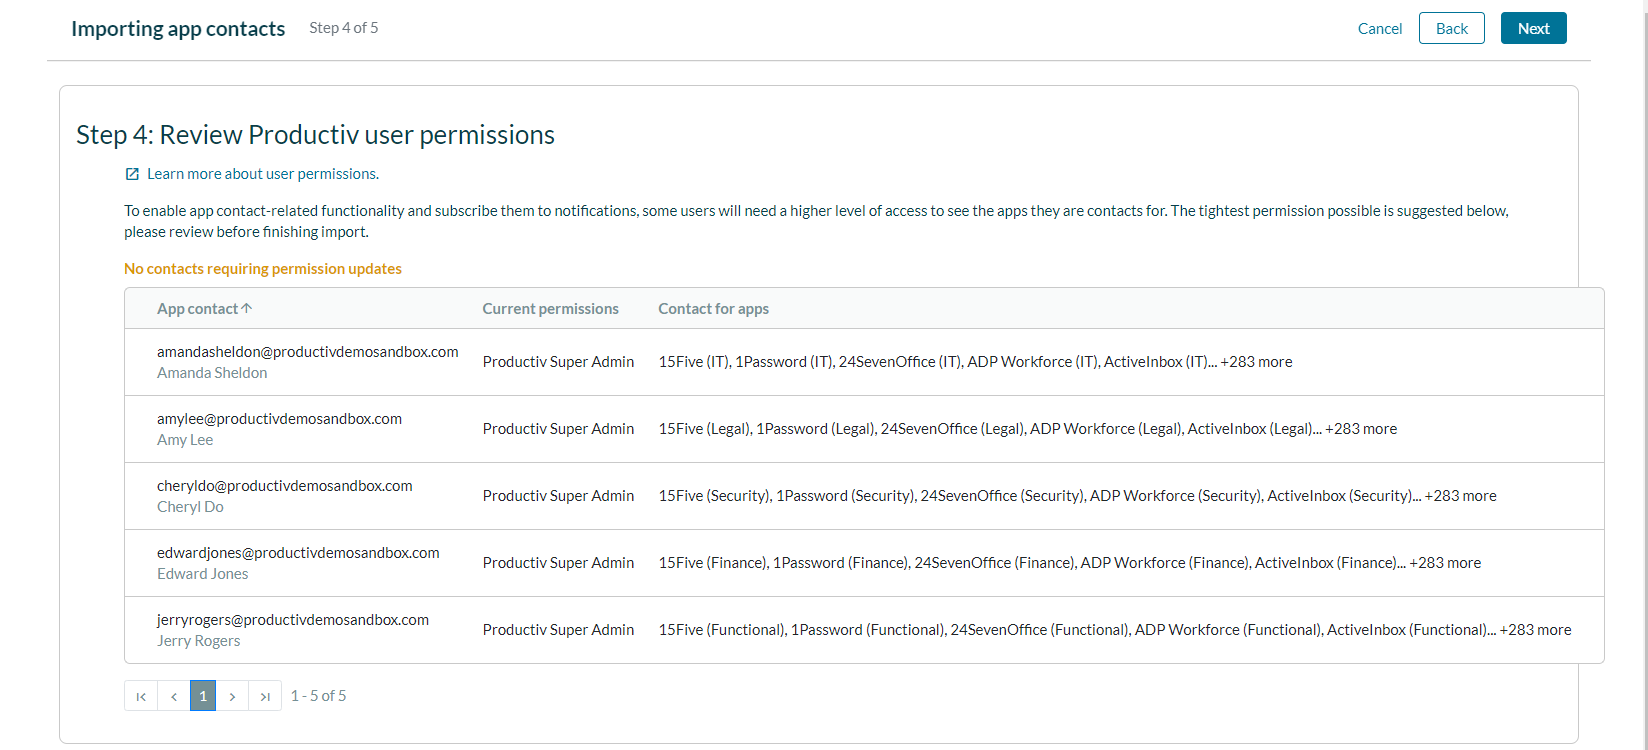1648x750 pixels.
Task: Select amandasheldon@productivdemosandbox.com contact row
Action: (307, 352)
